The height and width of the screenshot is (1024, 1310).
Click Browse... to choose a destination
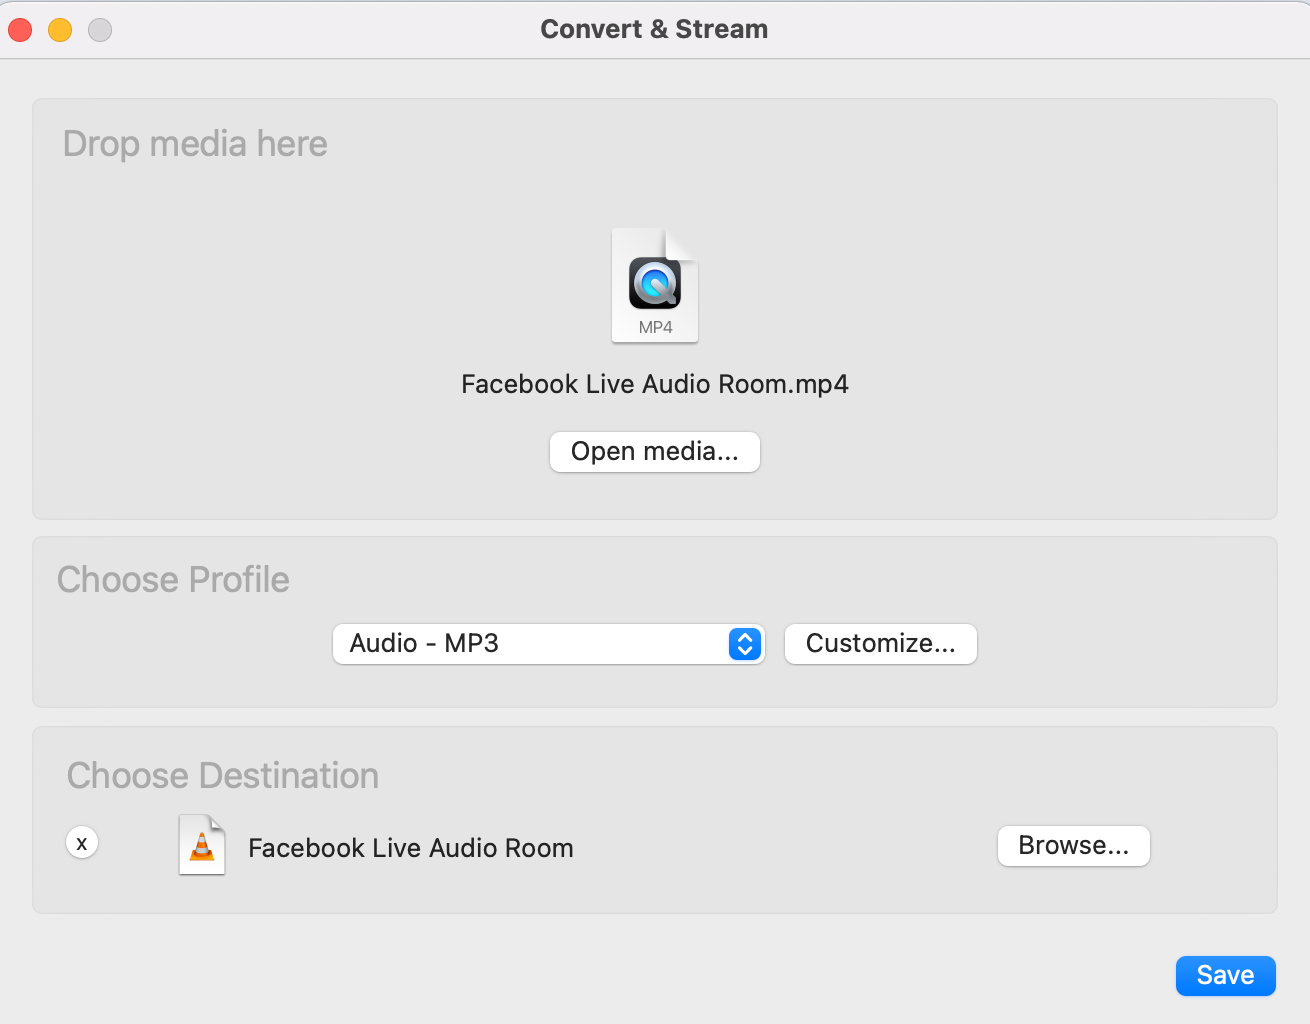tap(1074, 846)
